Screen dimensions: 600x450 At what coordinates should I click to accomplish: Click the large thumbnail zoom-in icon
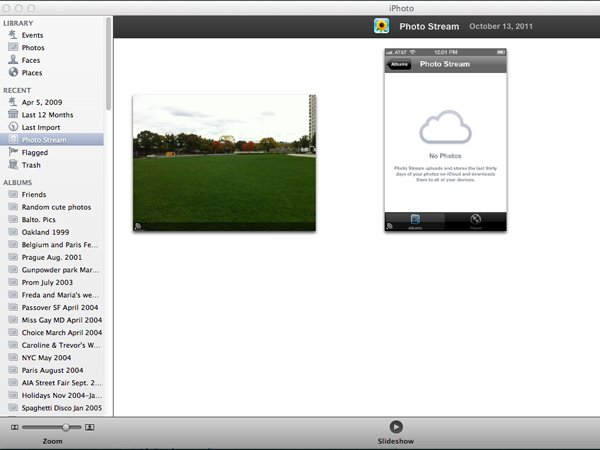point(90,427)
